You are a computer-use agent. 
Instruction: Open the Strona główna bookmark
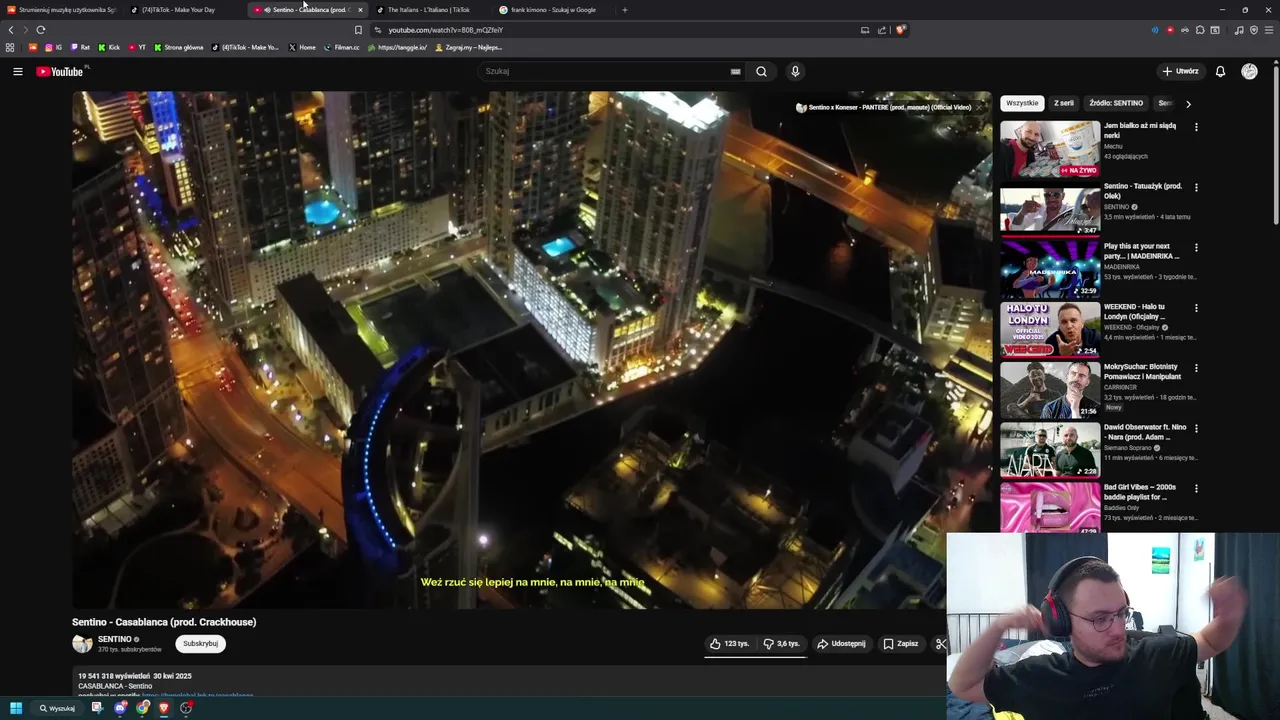(178, 47)
